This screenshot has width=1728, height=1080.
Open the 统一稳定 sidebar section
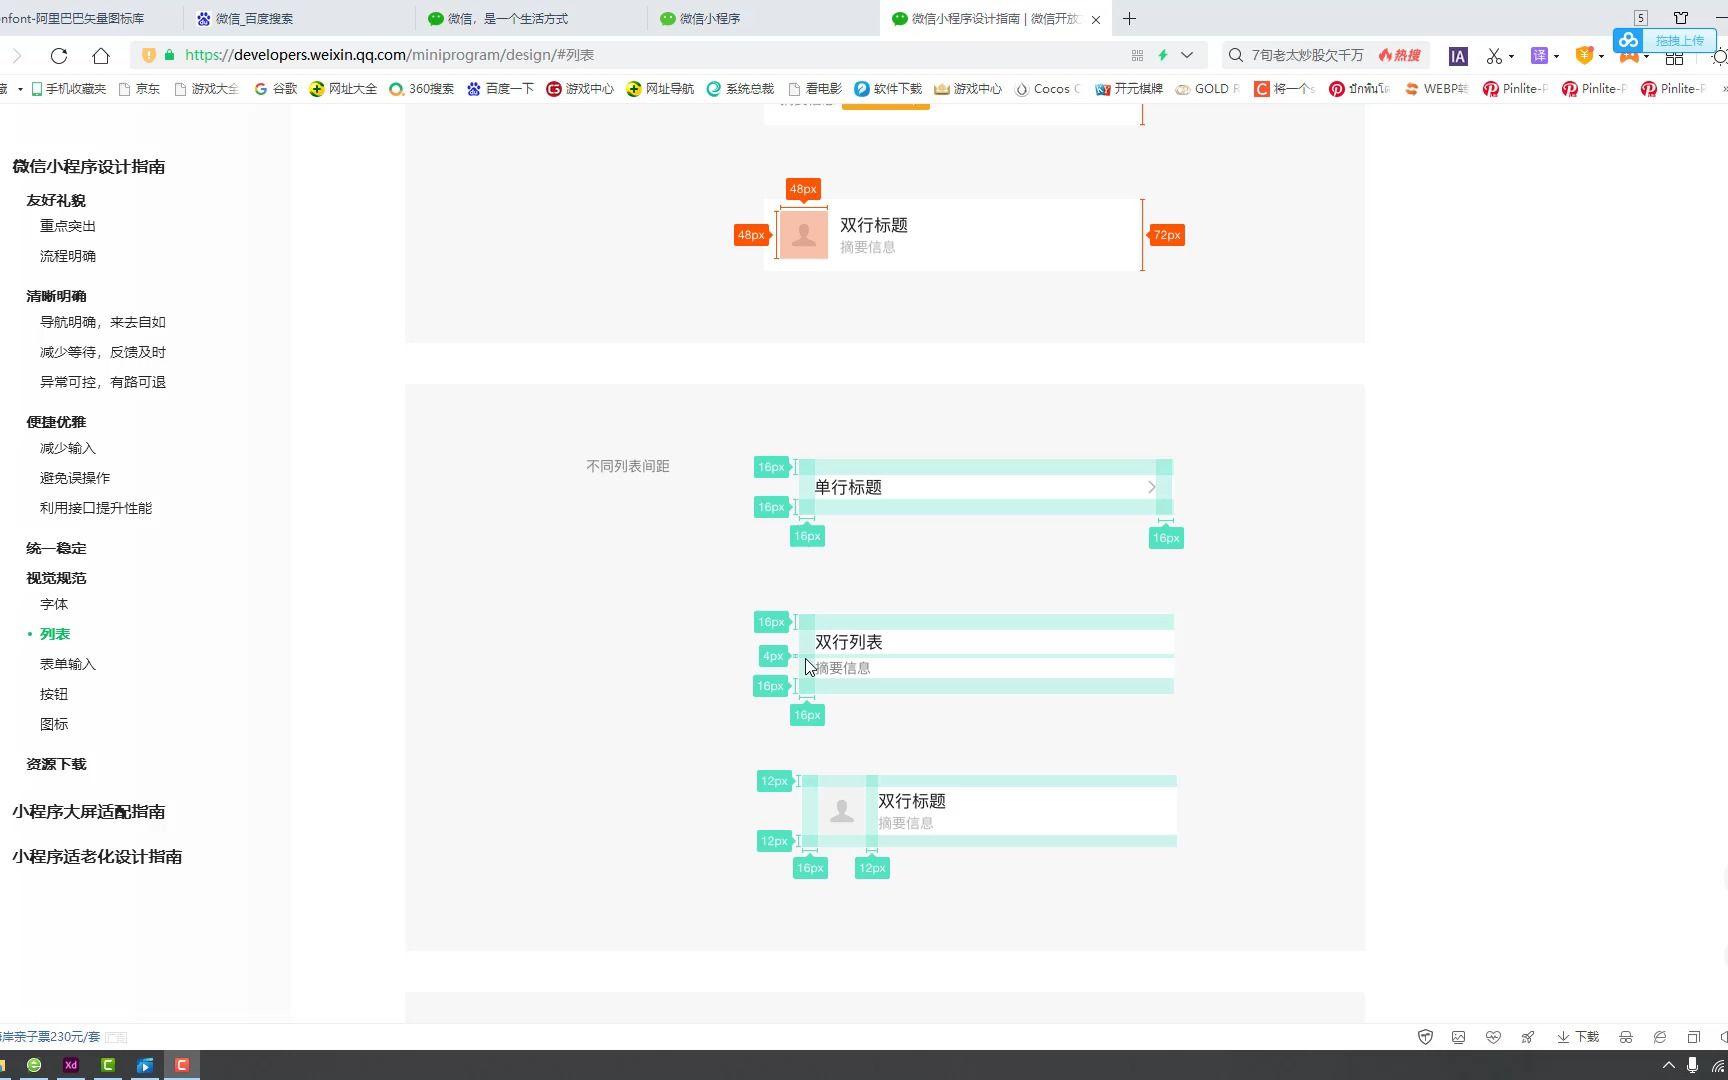pos(56,548)
